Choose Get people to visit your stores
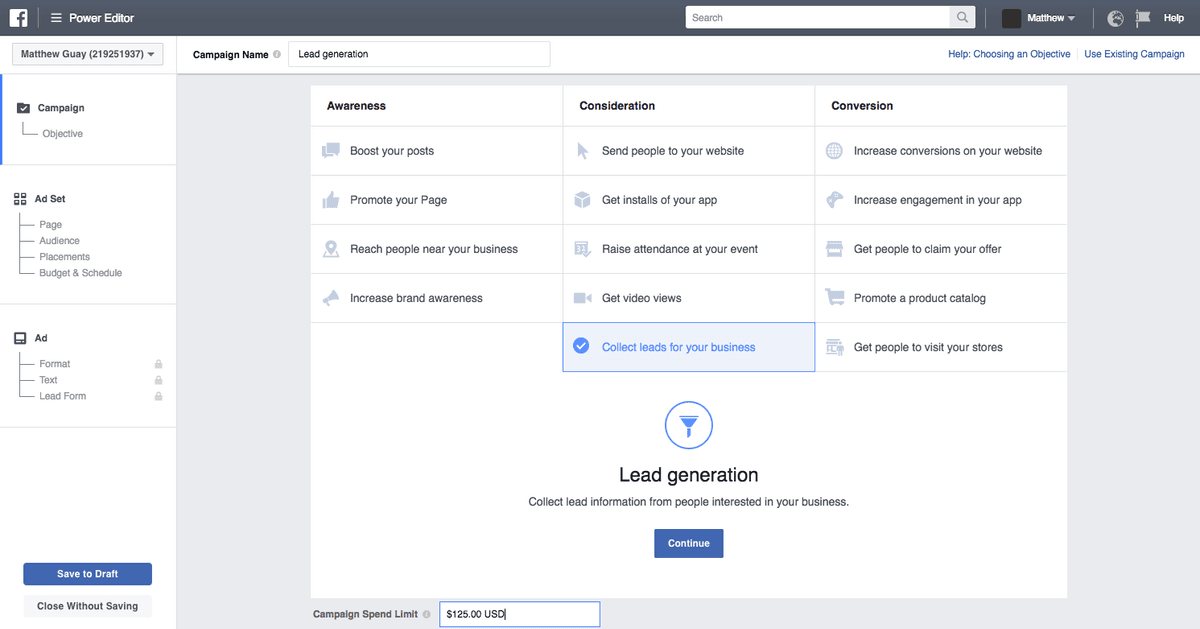The width and height of the screenshot is (1200, 629). click(941, 347)
